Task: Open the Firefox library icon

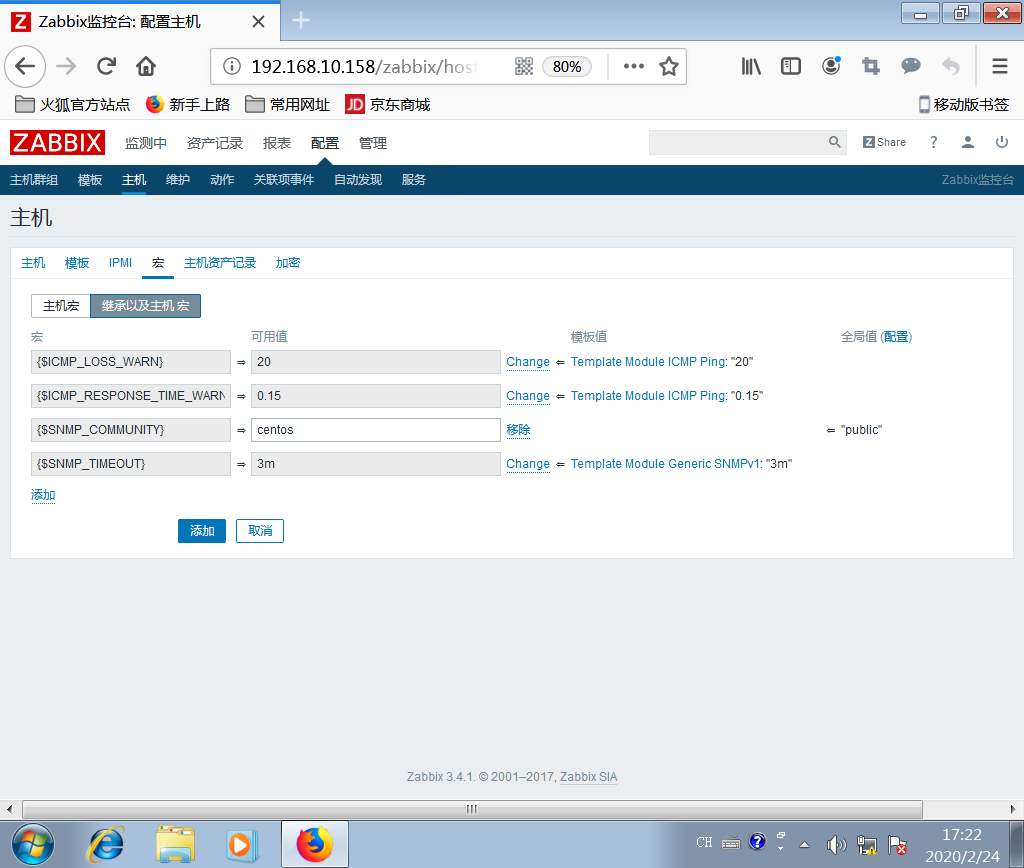Action: click(751, 66)
